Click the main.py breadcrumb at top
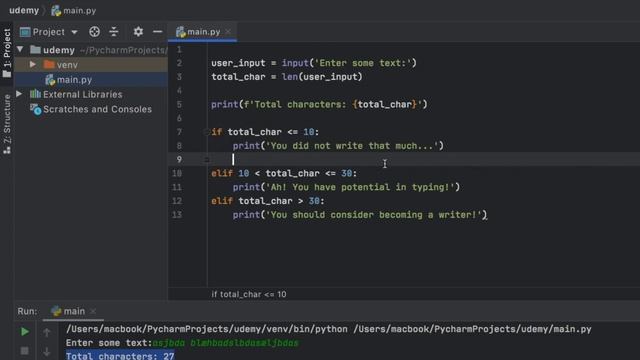Image resolution: width=640 pixels, height=360 pixels. [74, 11]
